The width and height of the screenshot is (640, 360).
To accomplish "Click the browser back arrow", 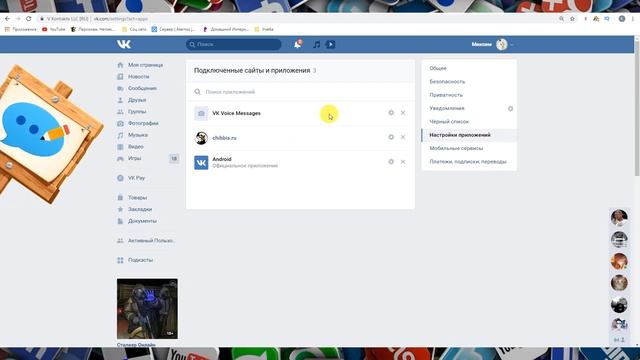I will click(x=7, y=19).
